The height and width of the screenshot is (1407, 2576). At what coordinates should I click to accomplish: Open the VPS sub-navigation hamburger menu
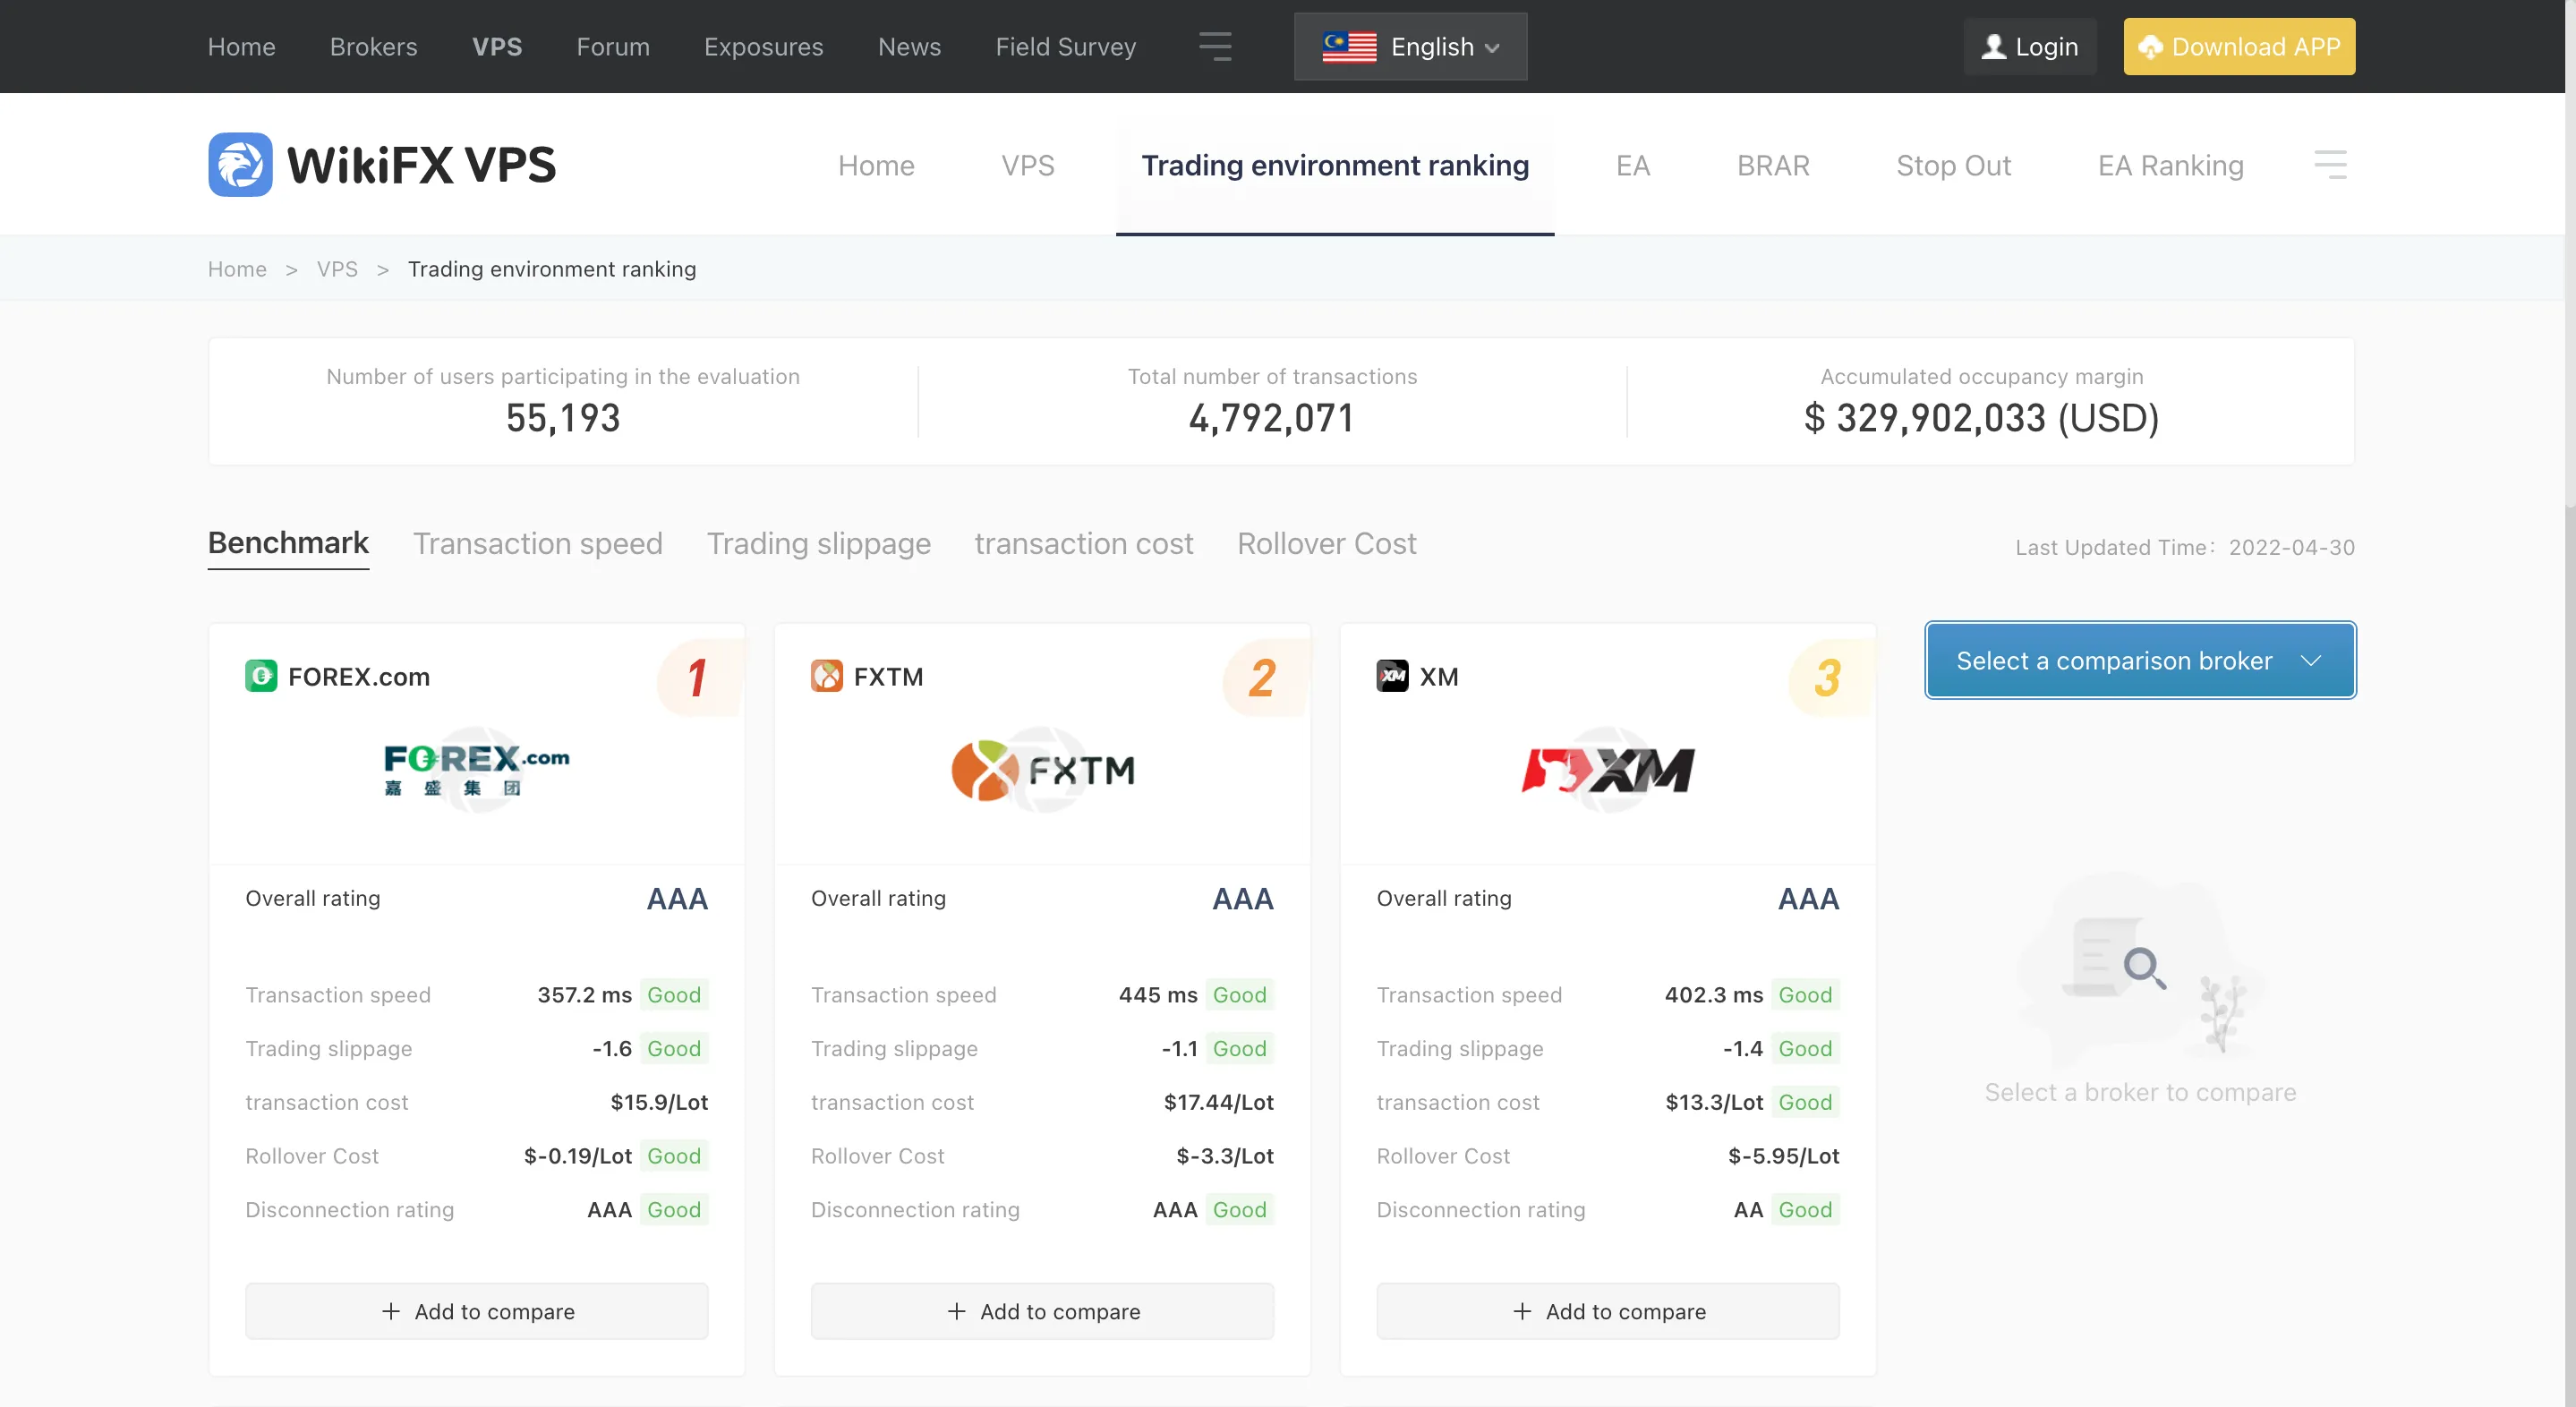[2330, 164]
